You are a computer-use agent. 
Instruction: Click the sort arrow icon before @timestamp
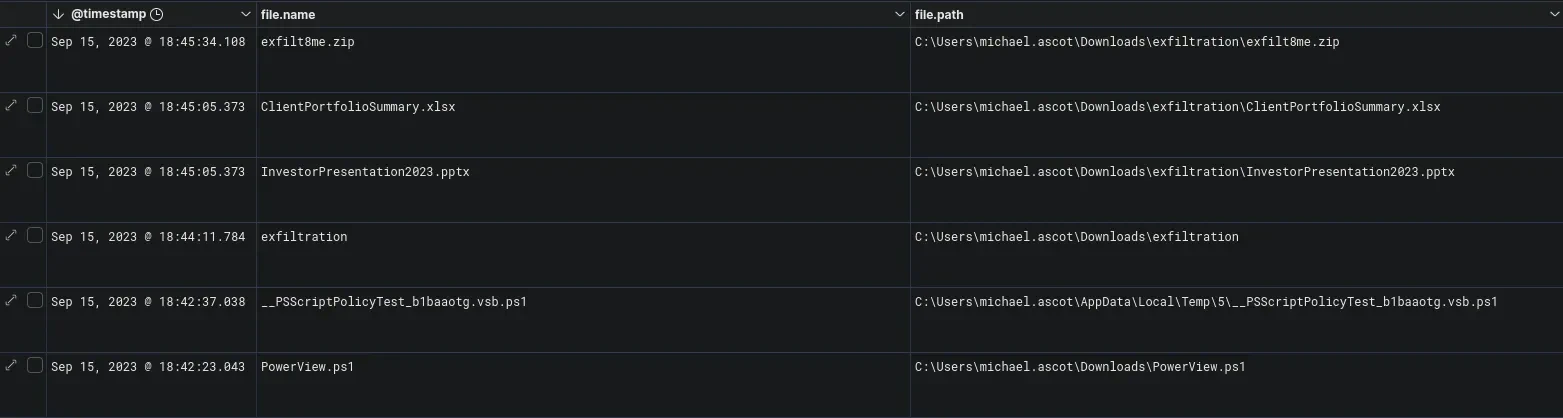click(59, 15)
